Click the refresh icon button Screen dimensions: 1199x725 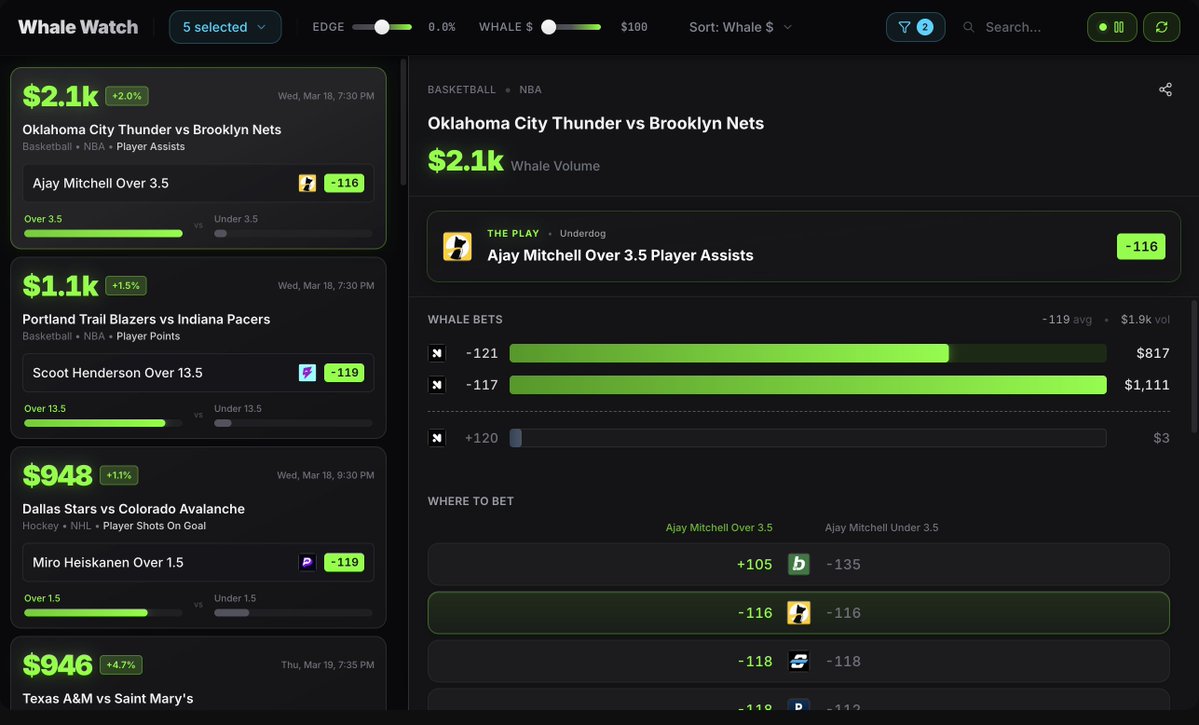(x=1161, y=27)
